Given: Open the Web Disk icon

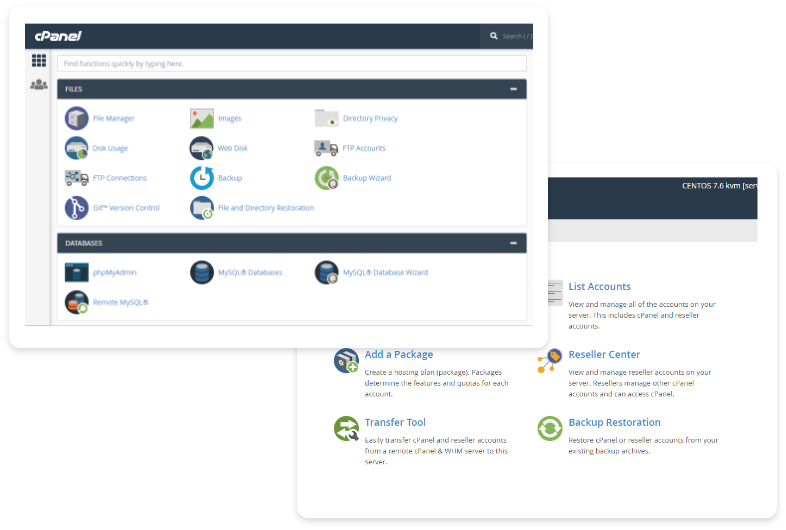Looking at the screenshot, I should (x=202, y=148).
